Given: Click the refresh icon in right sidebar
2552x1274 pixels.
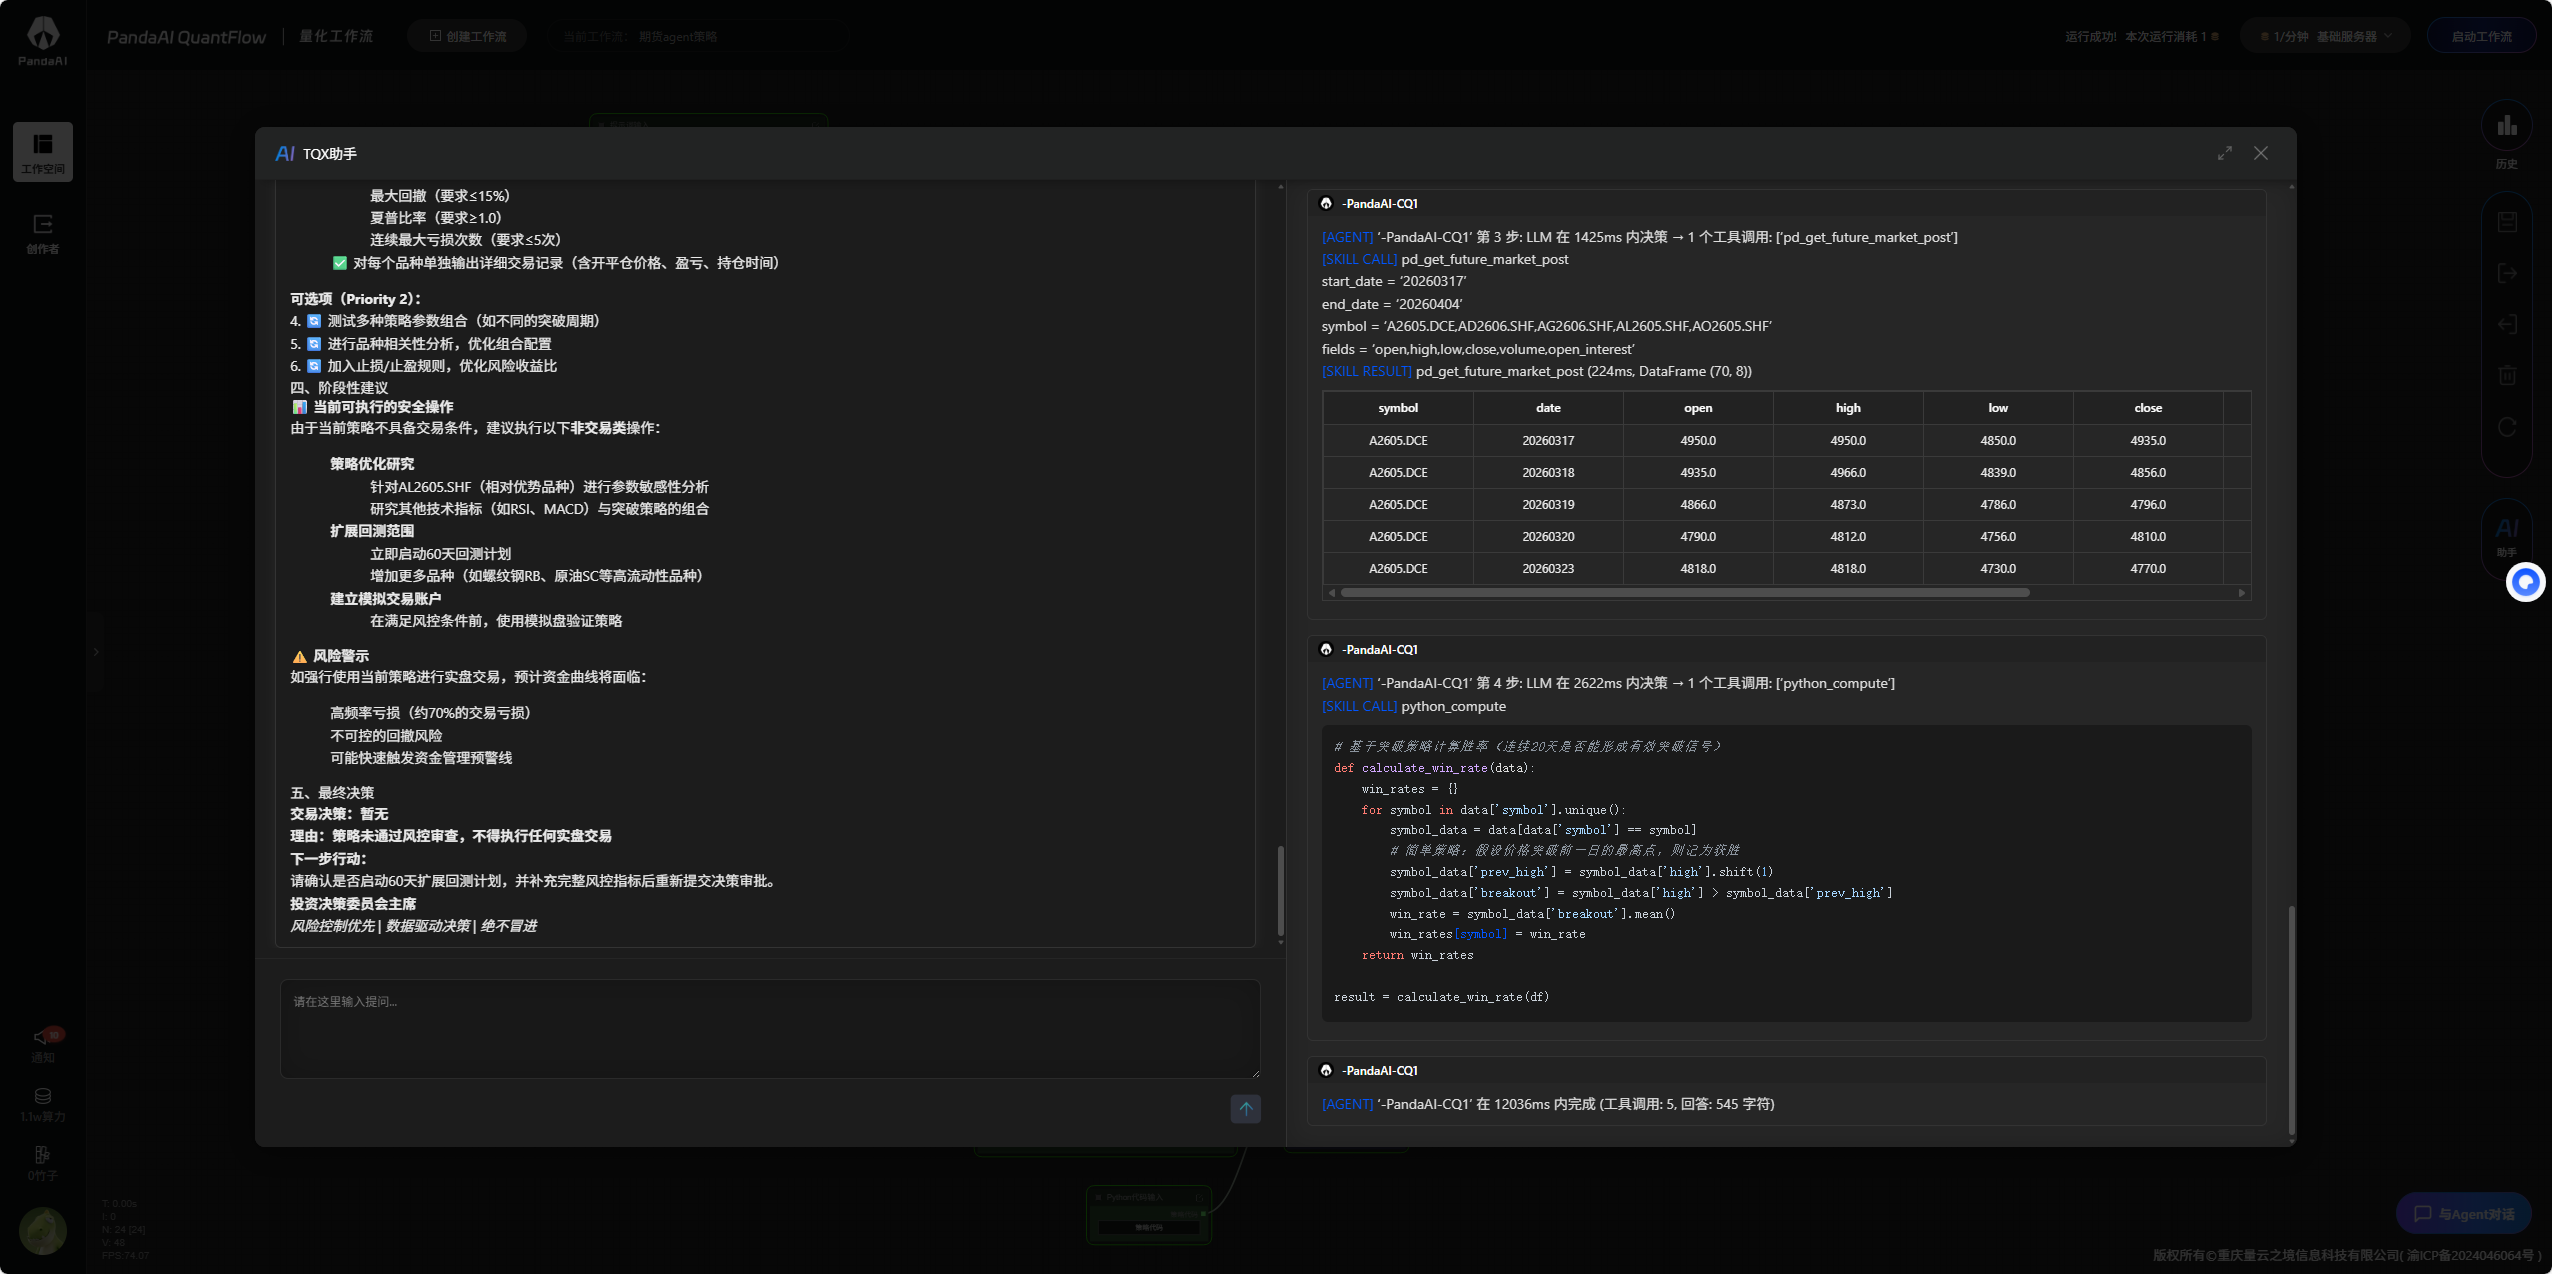Looking at the screenshot, I should [2508, 427].
